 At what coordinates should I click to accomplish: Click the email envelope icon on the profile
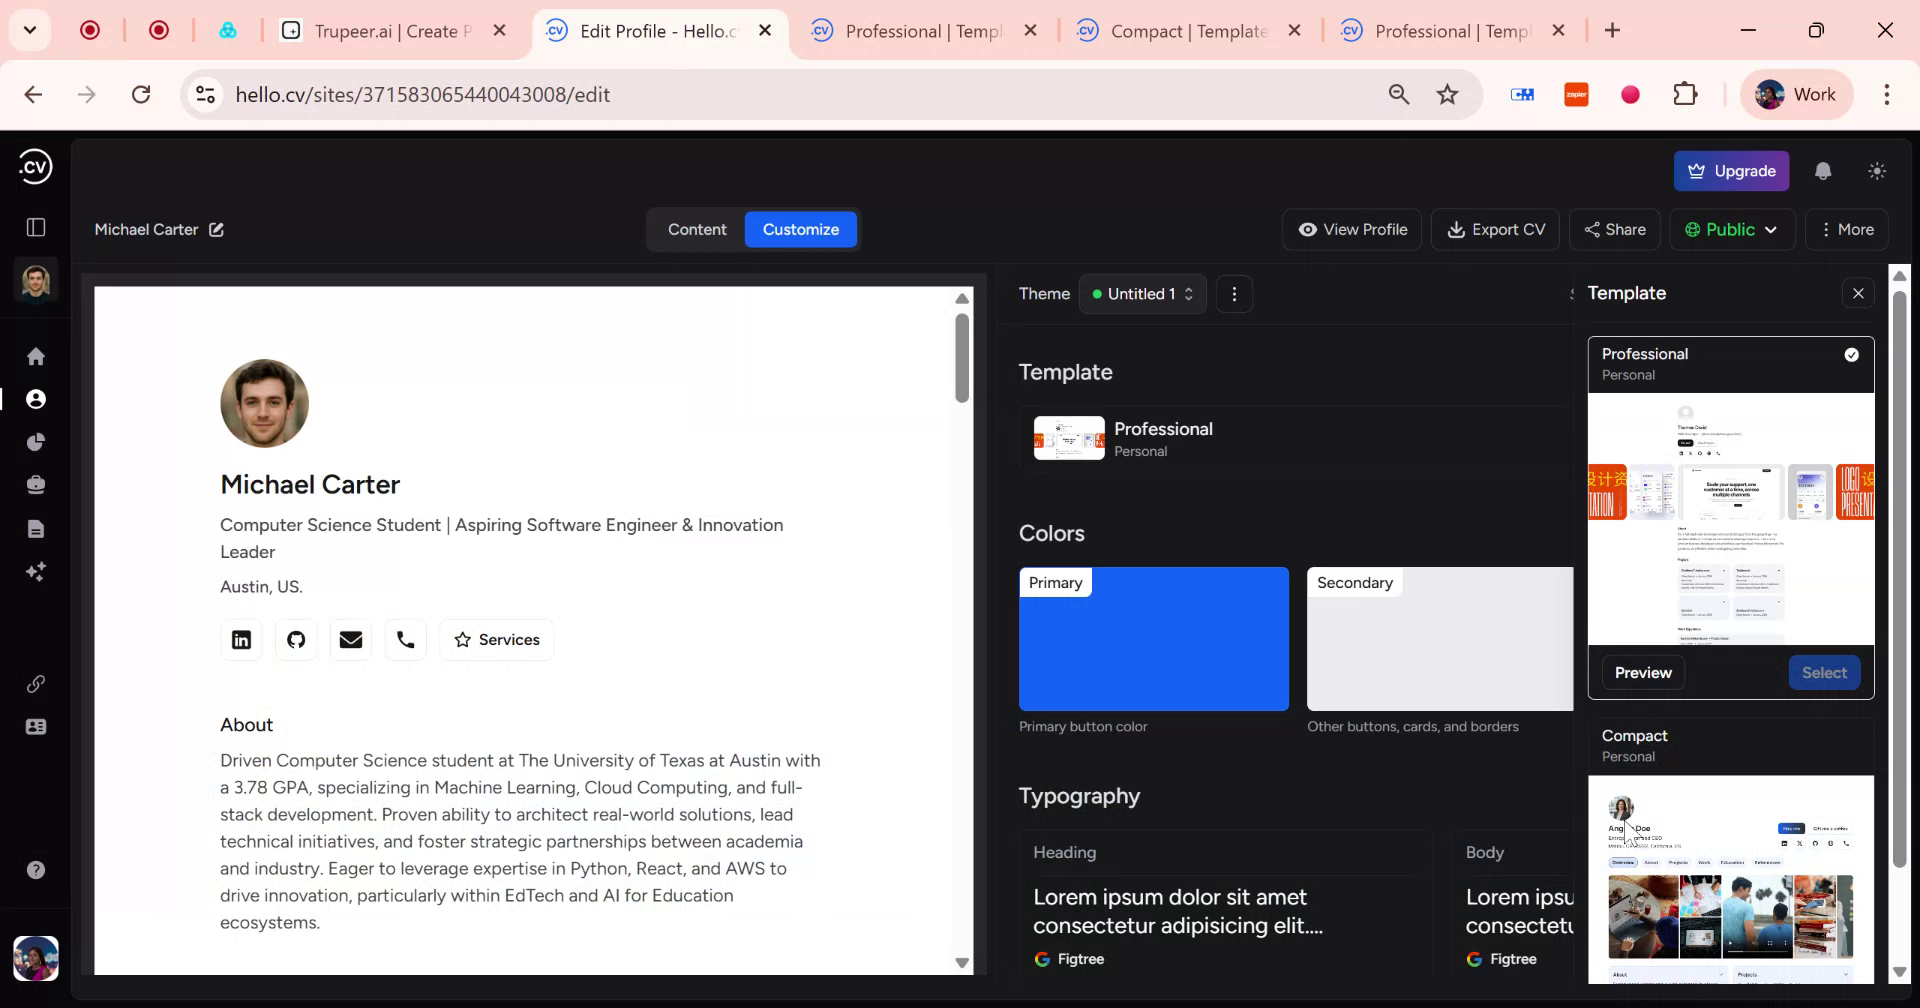coord(350,639)
